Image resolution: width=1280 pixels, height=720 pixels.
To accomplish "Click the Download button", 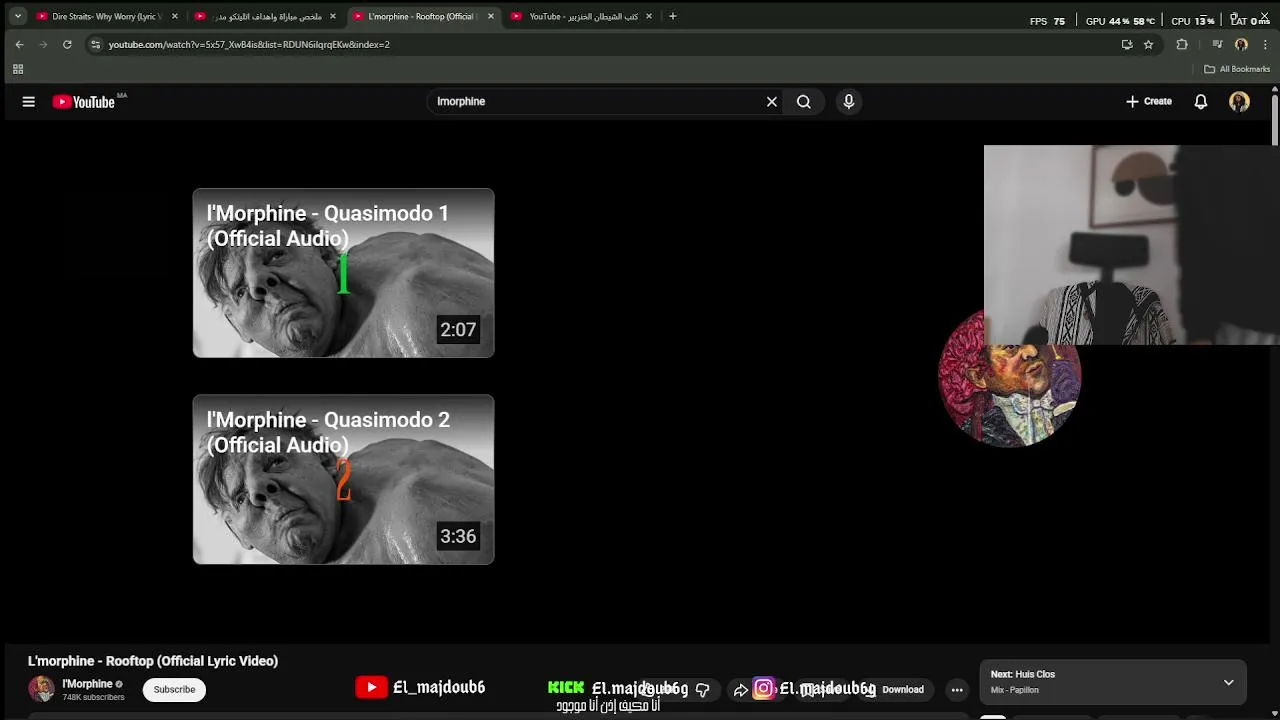I will 894,689.
